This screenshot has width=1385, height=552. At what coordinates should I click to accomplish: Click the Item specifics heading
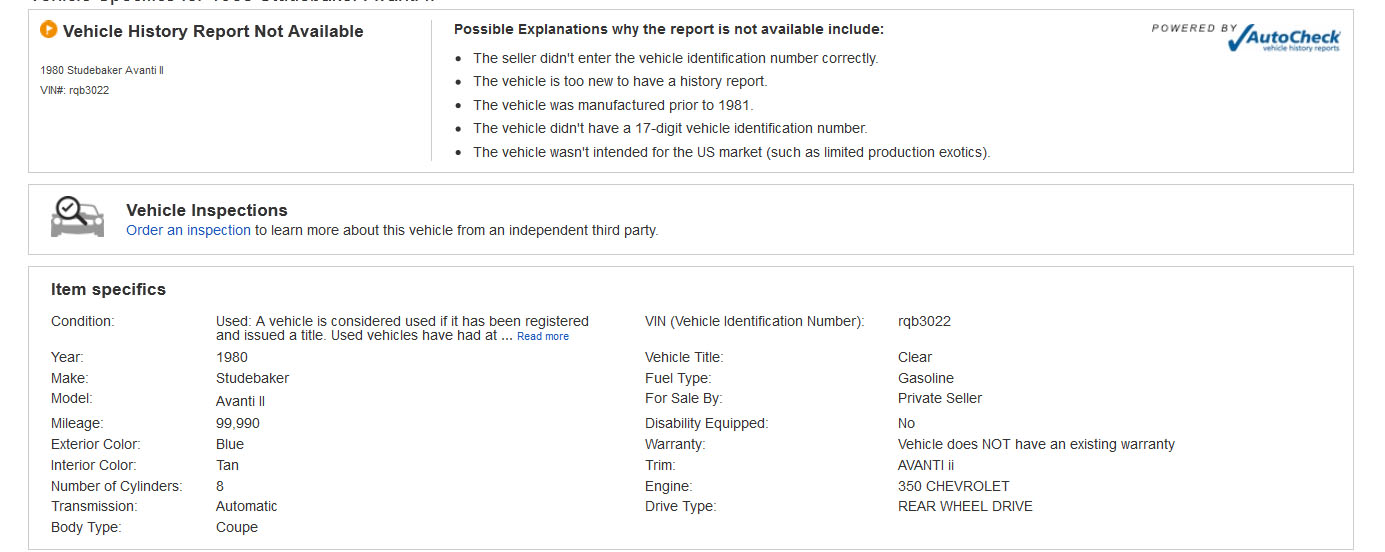click(108, 289)
